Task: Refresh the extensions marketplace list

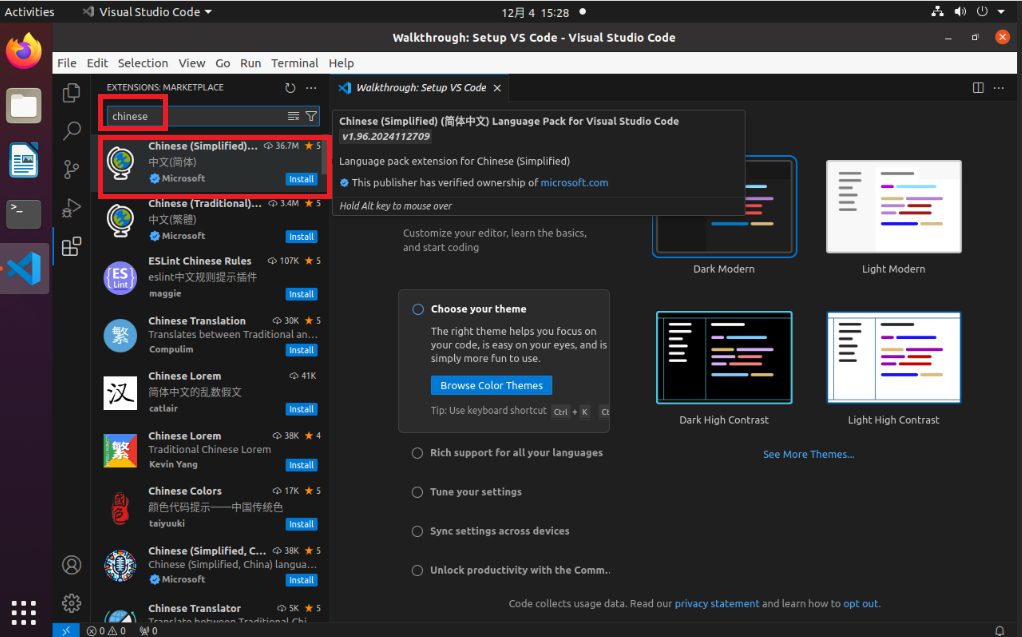Action: coord(290,87)
